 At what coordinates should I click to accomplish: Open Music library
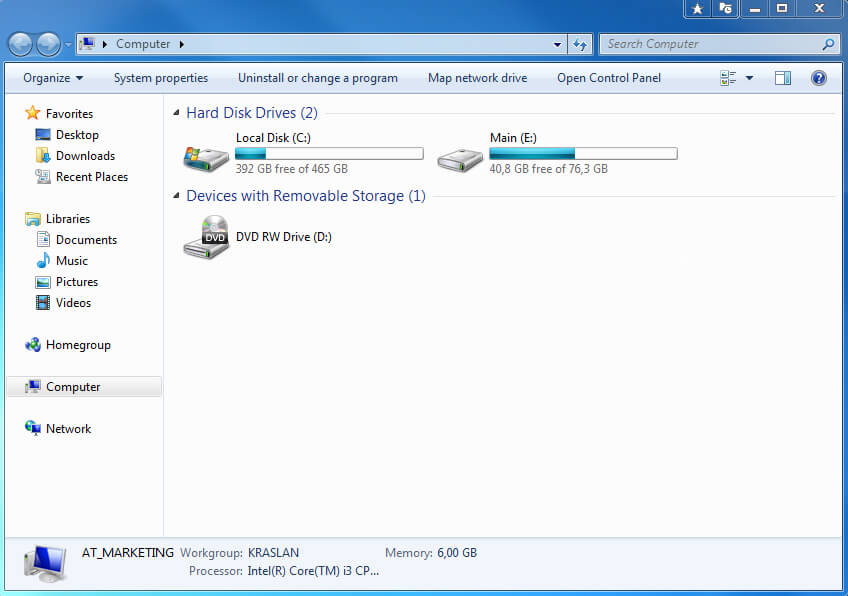coord(72,261)
